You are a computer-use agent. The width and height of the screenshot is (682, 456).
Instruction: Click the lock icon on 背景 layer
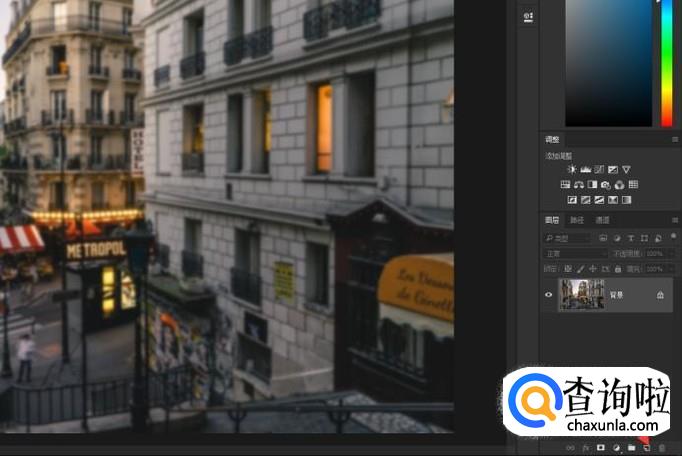(x=660, y=295)
